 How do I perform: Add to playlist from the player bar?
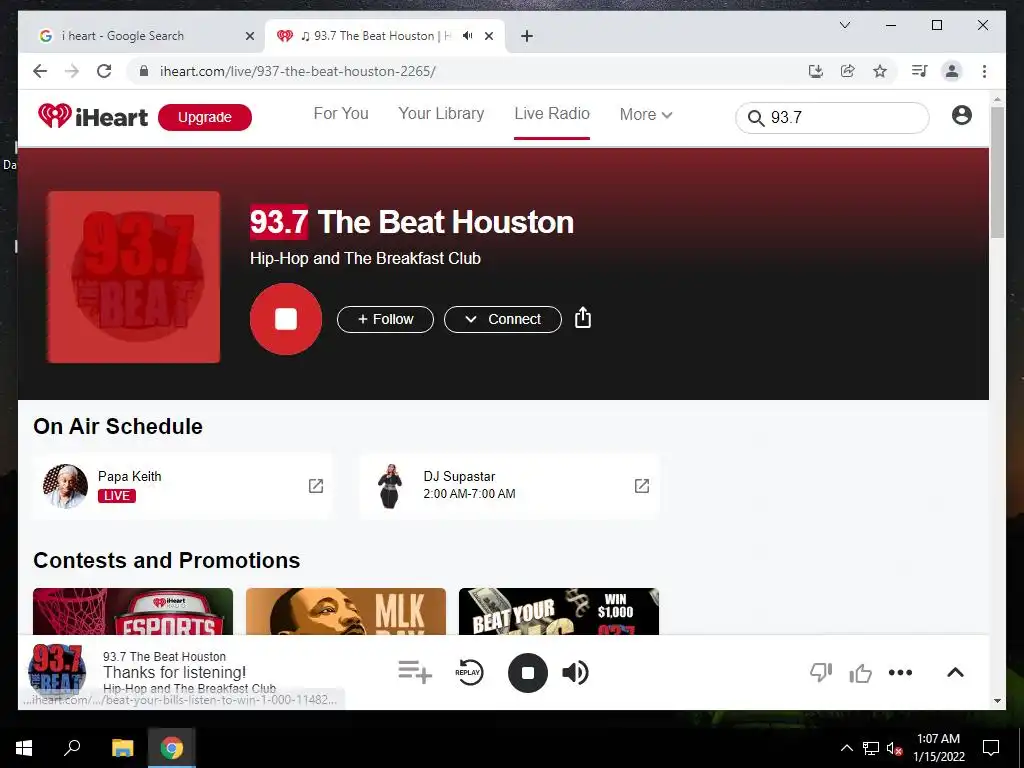point(415,672)
